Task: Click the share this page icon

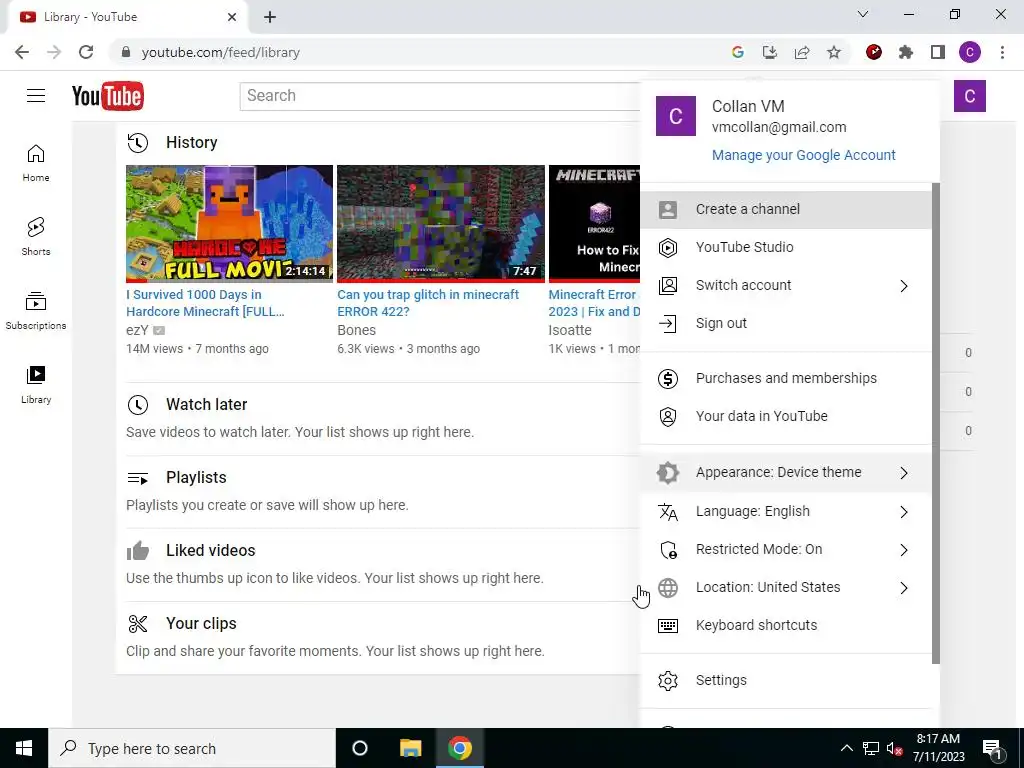Action: (x=802, y=52)
